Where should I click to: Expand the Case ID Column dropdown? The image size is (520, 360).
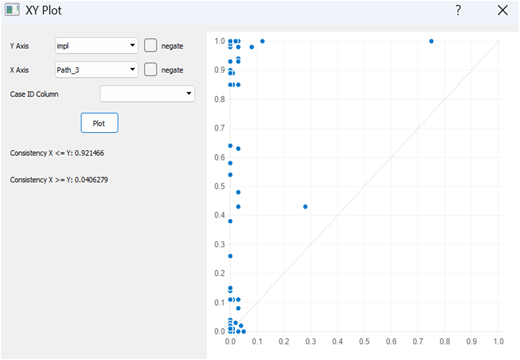(147, 94)
